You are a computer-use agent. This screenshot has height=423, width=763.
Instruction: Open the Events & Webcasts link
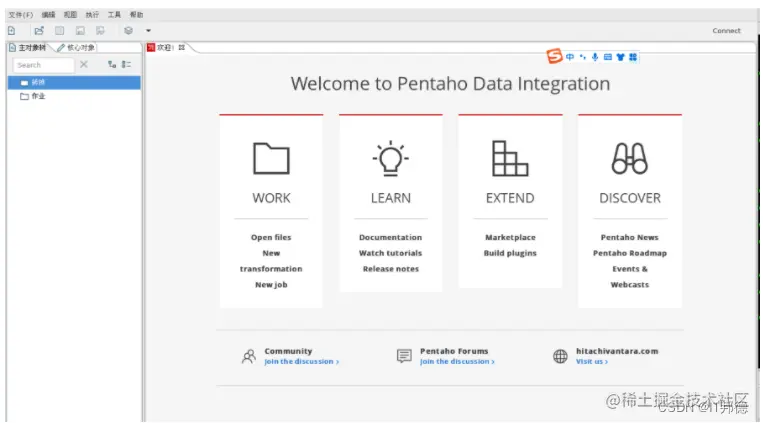(x=630, y=276)
